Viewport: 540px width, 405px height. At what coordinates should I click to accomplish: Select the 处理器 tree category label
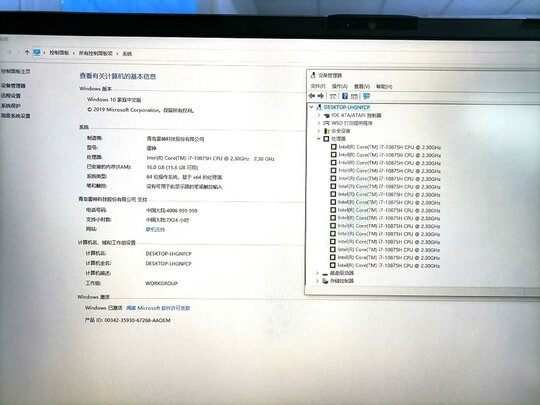[x=339, y=139]
